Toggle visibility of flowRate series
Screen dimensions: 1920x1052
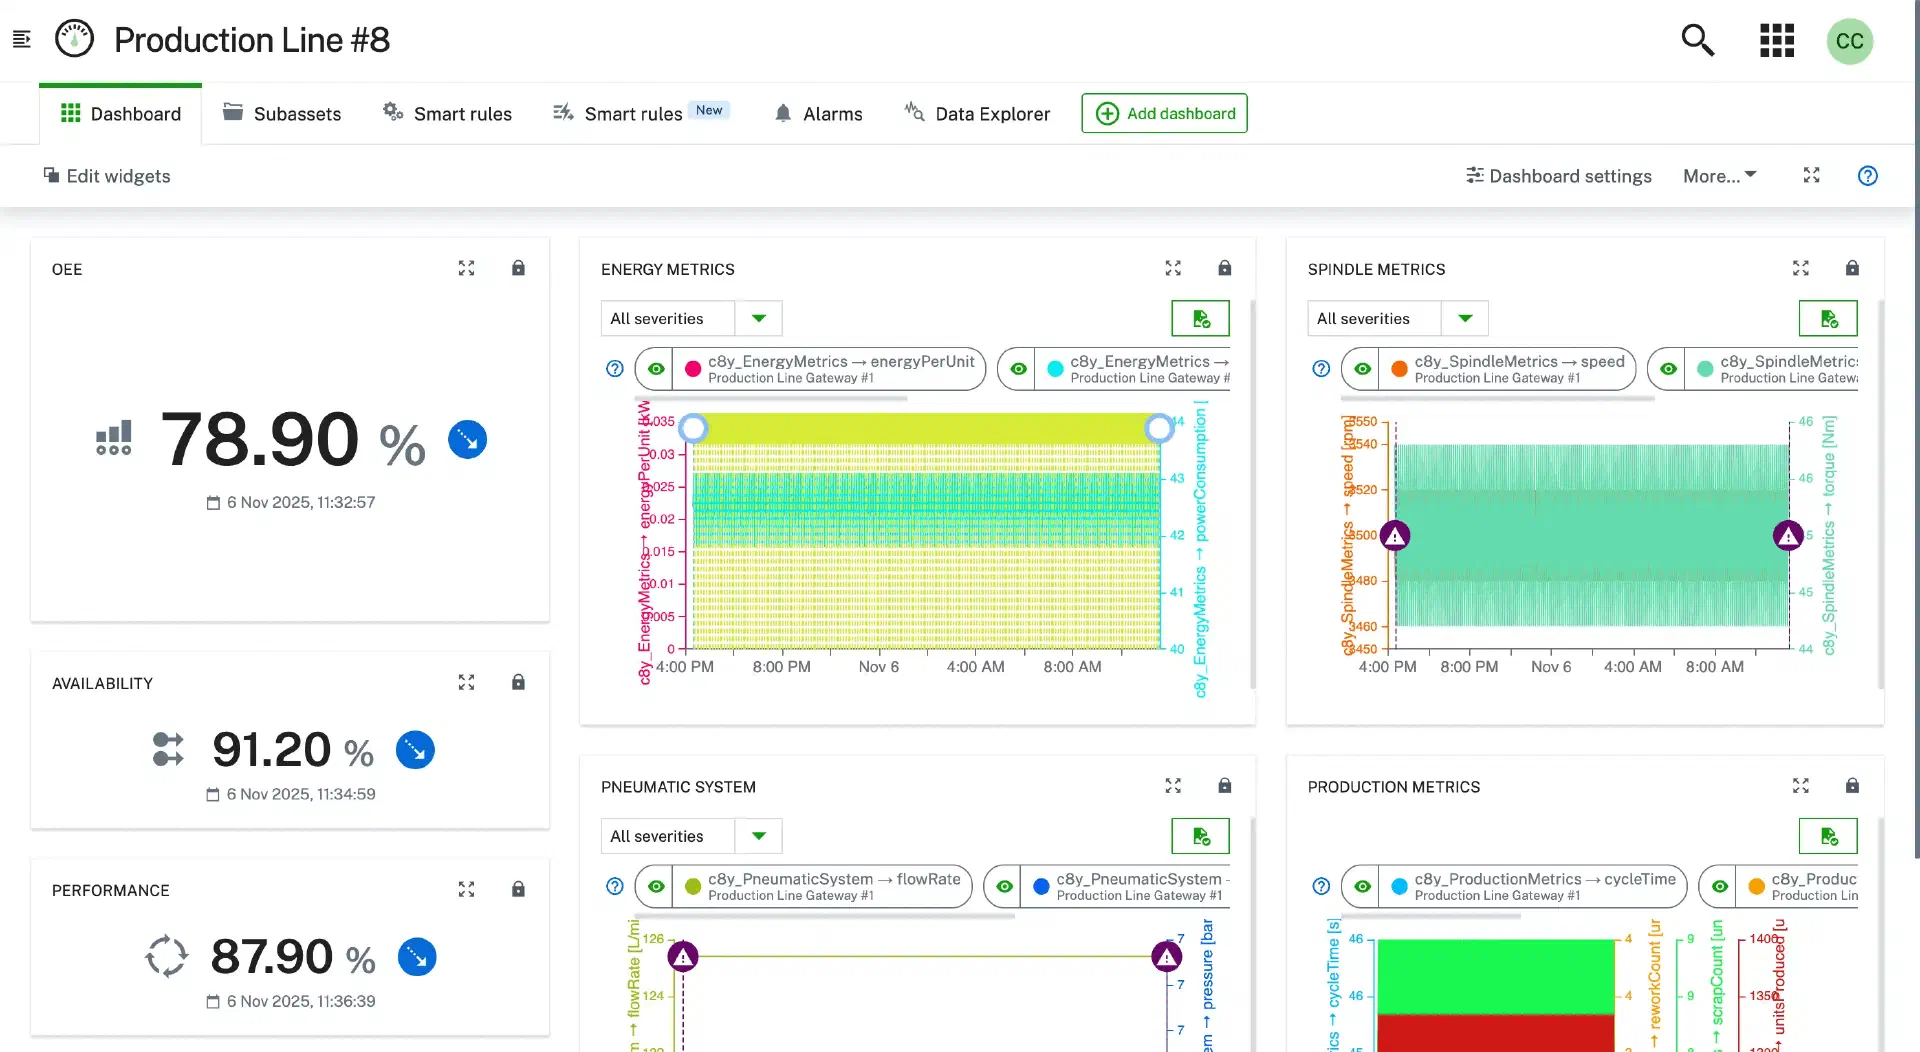[x=656, y=887]
